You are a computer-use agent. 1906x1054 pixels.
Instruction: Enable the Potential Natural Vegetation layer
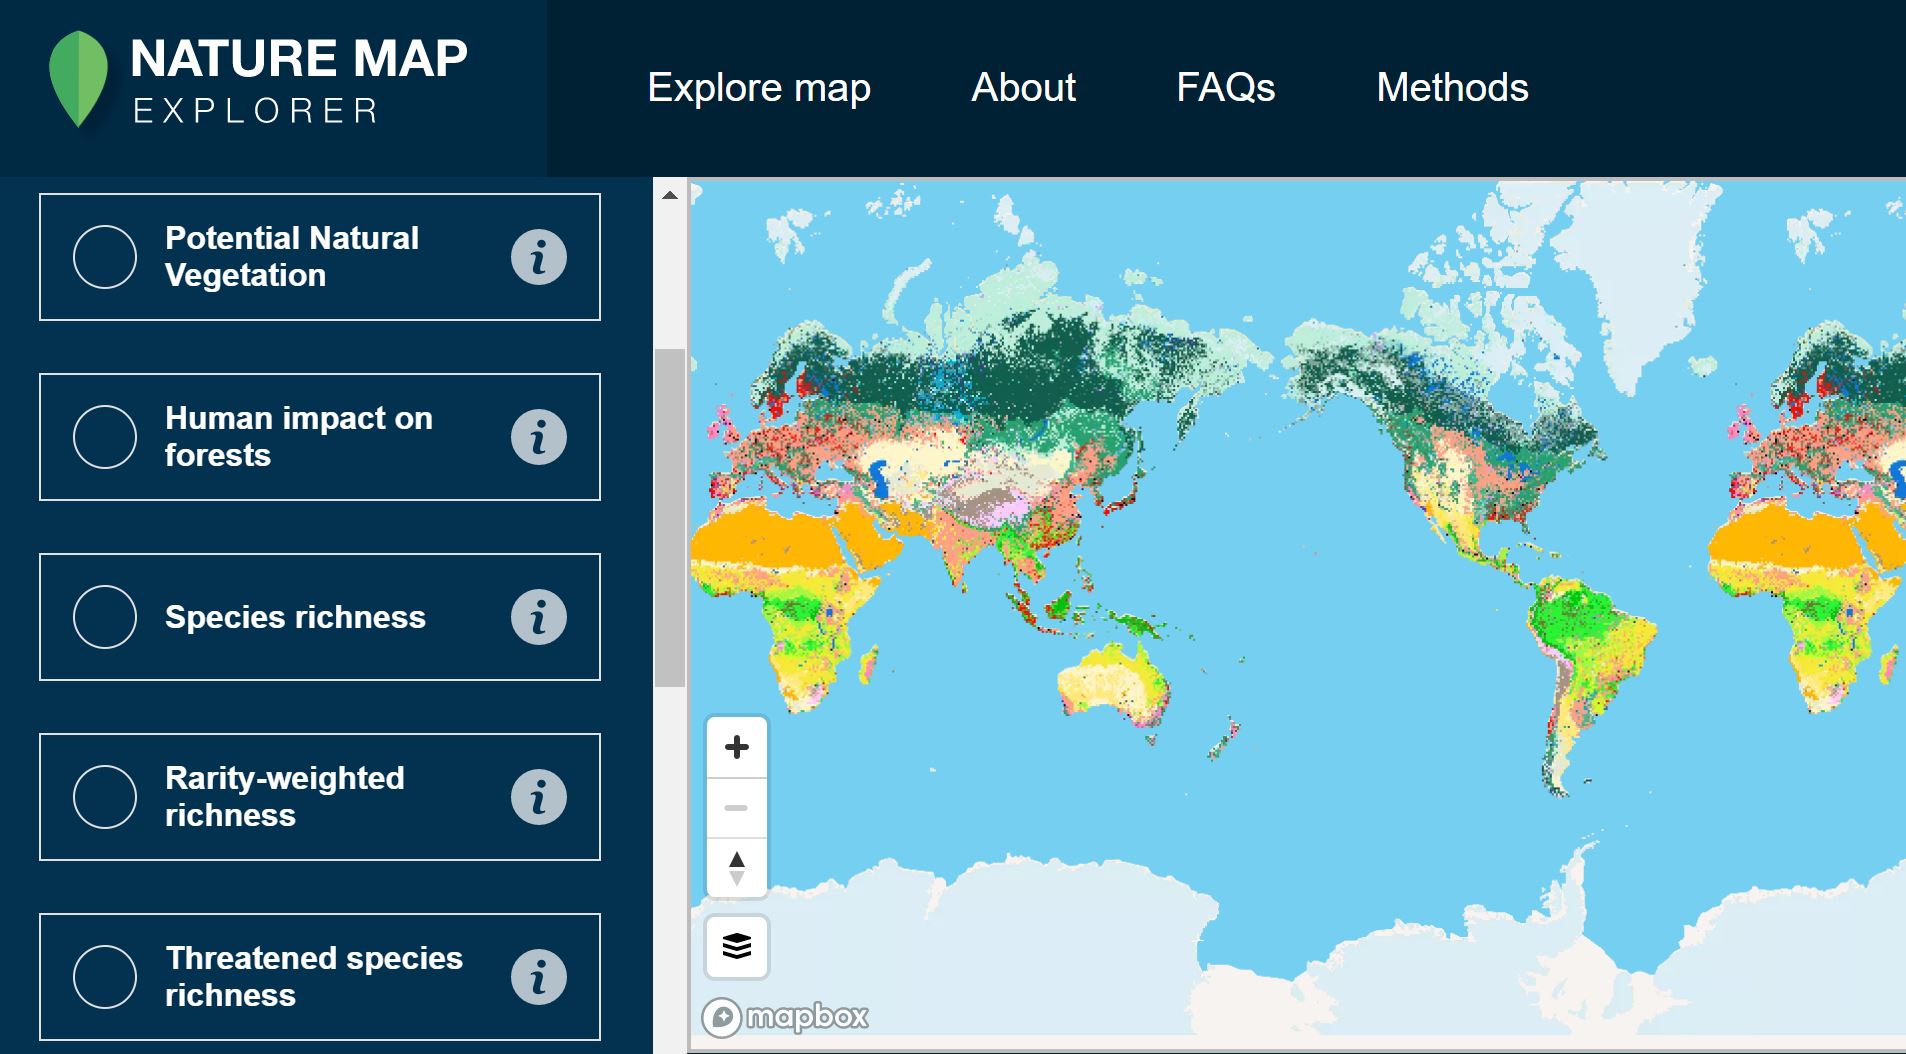[105, 257]
